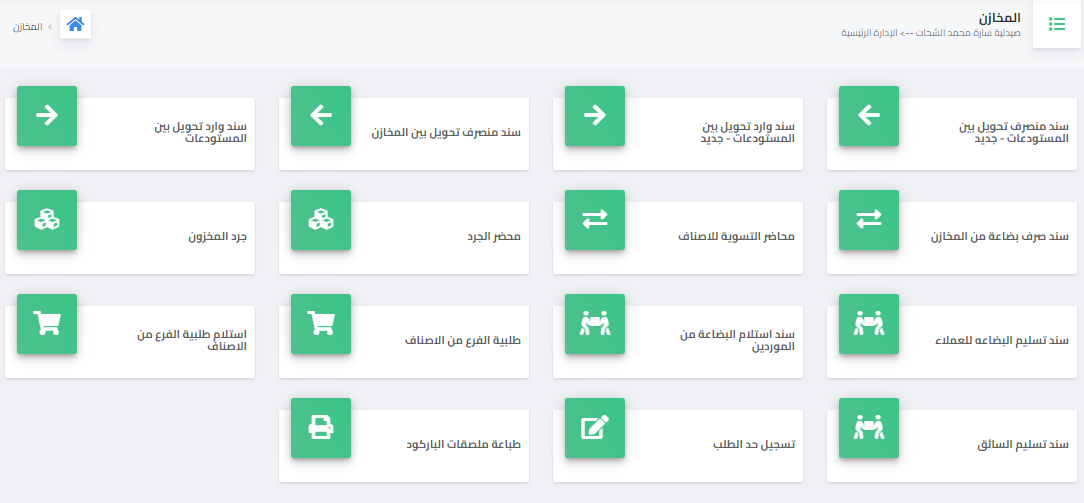Click the boxes icon for محضر الجرد
Viewport: 1084px width, 503px height.
coord(321,220)
